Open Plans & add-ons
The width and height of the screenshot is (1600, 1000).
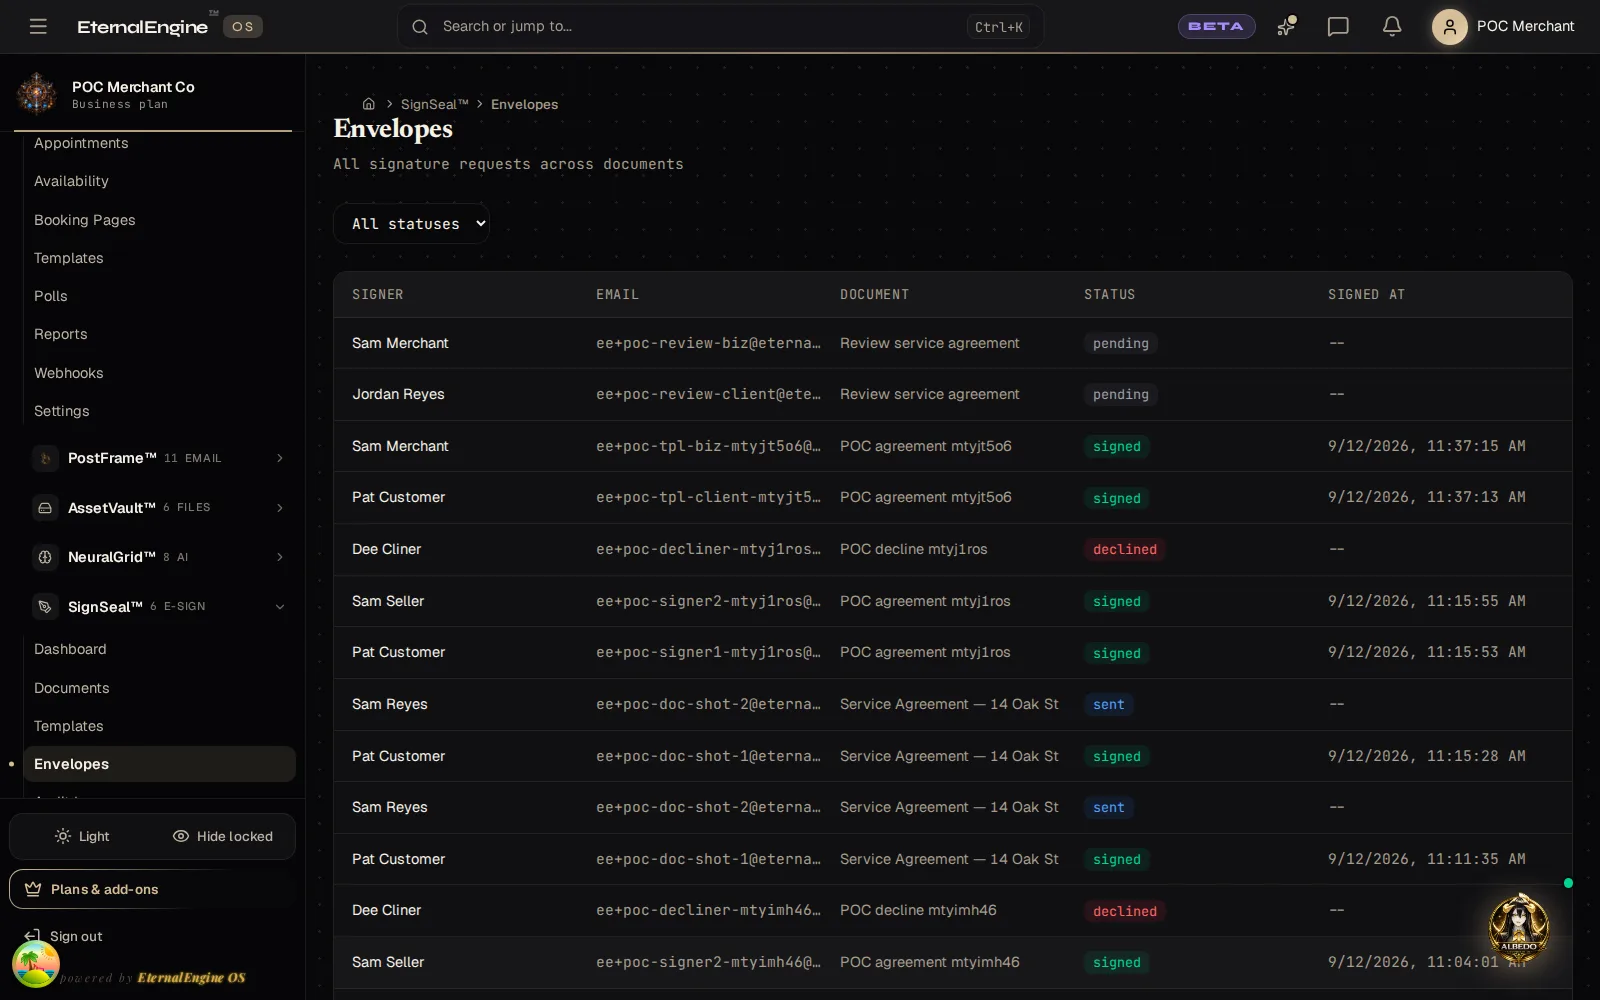(x=152, y=889)
